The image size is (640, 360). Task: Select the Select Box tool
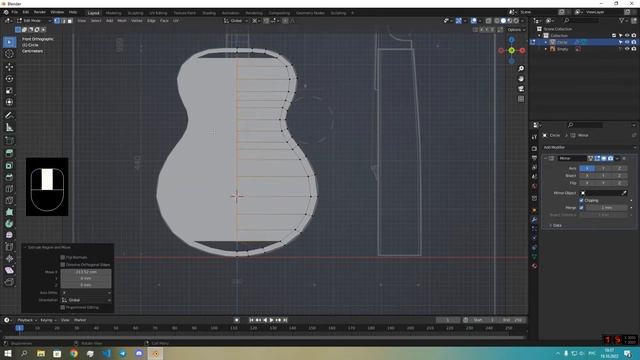pyautogui.click(x=9, y=42)
